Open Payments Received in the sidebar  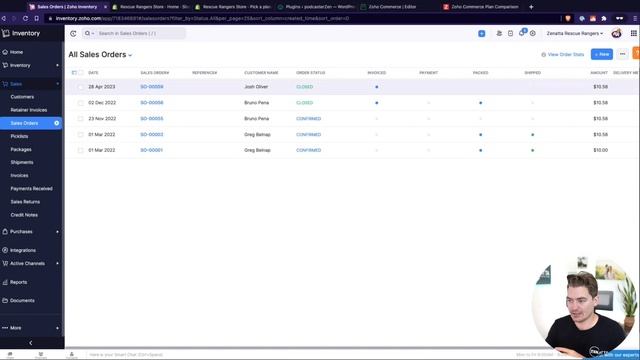pyautogui.click(x=31, y=189)
